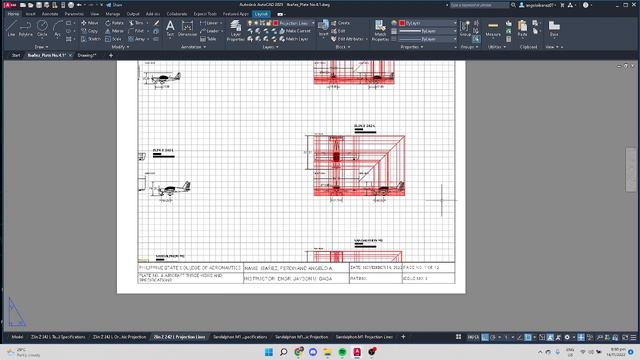The height and width of the screenshot is (360, 640).
Task: Switch to the Model layout tab
Action: 17,337
